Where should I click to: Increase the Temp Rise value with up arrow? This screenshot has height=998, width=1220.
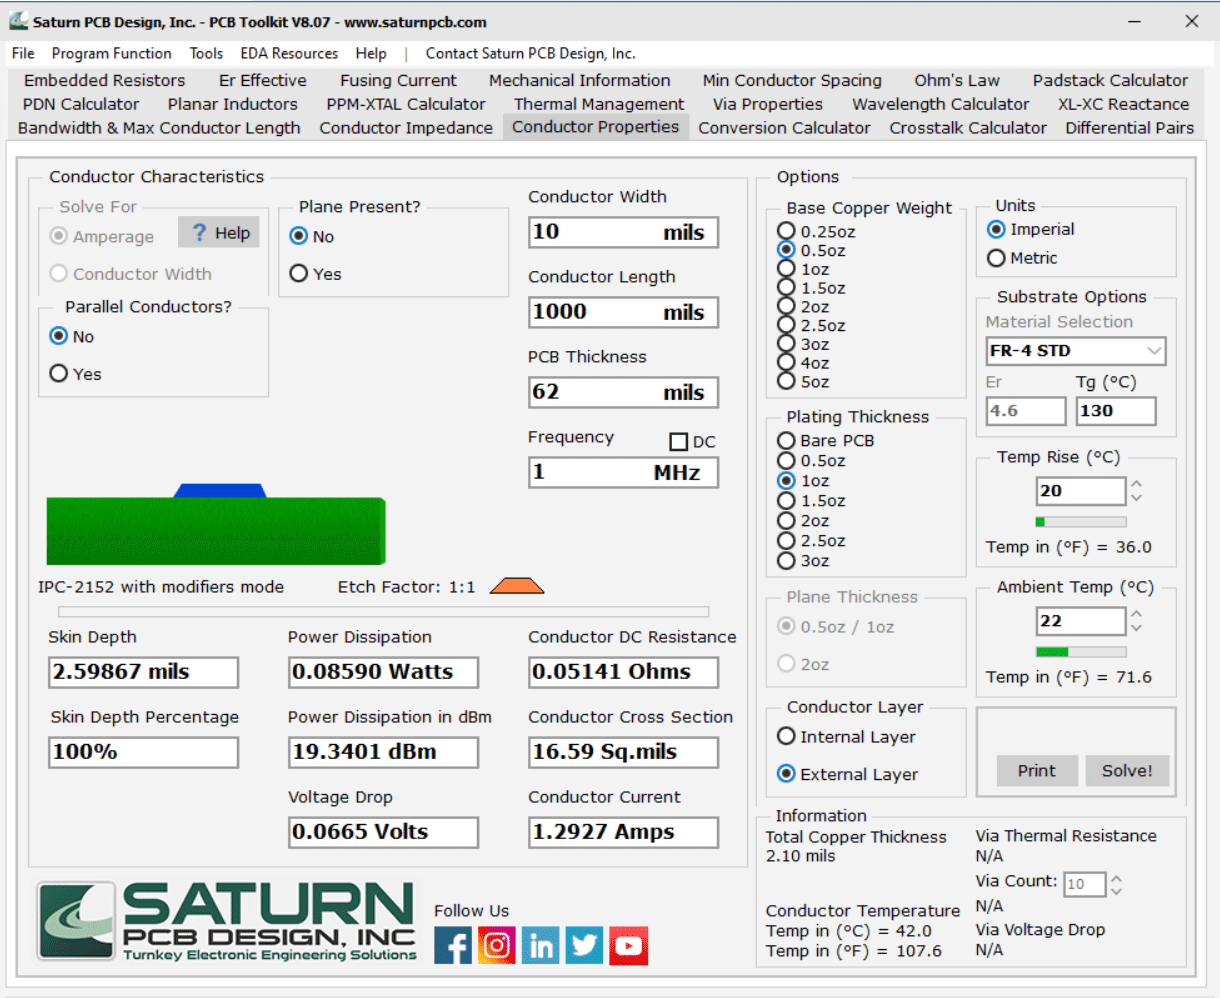pos(1136,485)
